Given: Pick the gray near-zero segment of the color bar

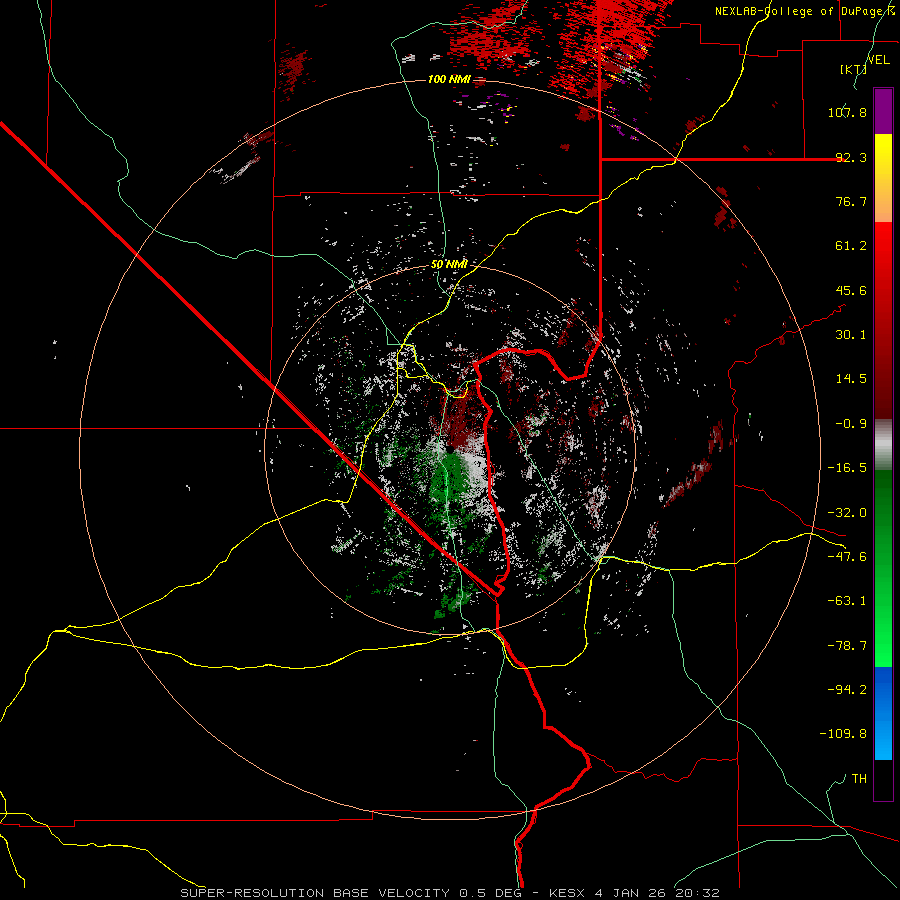Looking at the screenshot, I should pyautogui.click(x=883, y=445).
